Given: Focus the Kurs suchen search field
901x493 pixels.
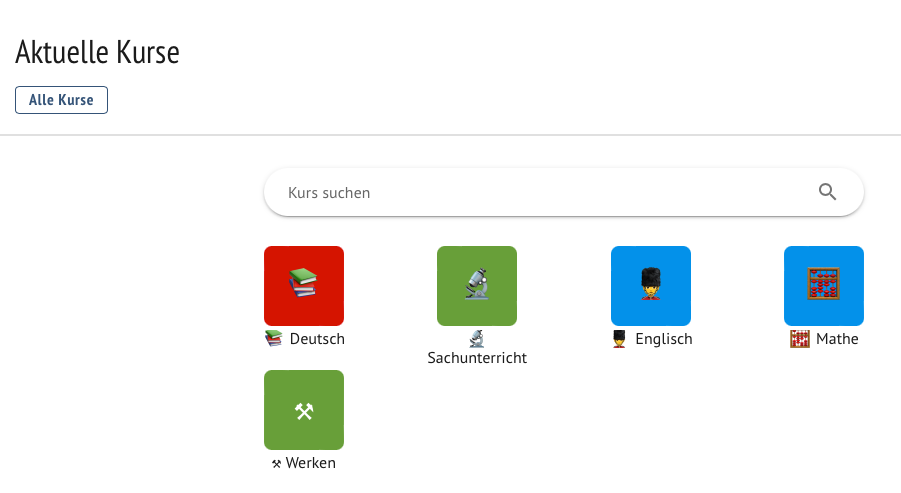Looking at the screenshot, I should point(564,192).
